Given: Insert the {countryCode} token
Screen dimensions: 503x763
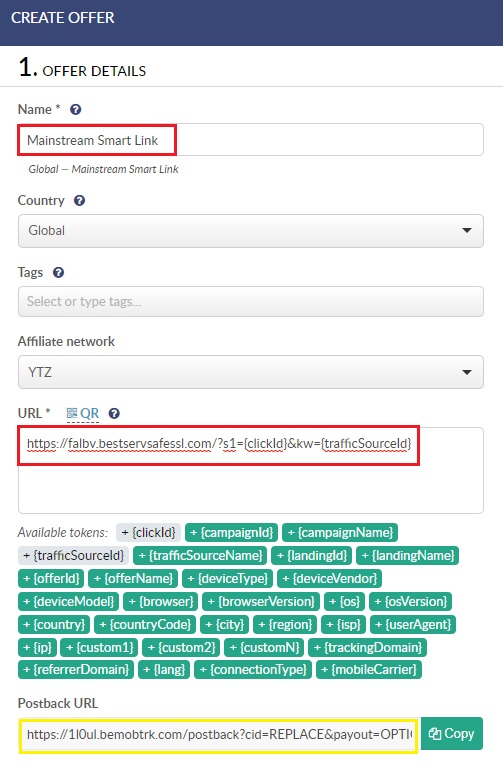Looking at the screenshot, I should click(145, 624).
